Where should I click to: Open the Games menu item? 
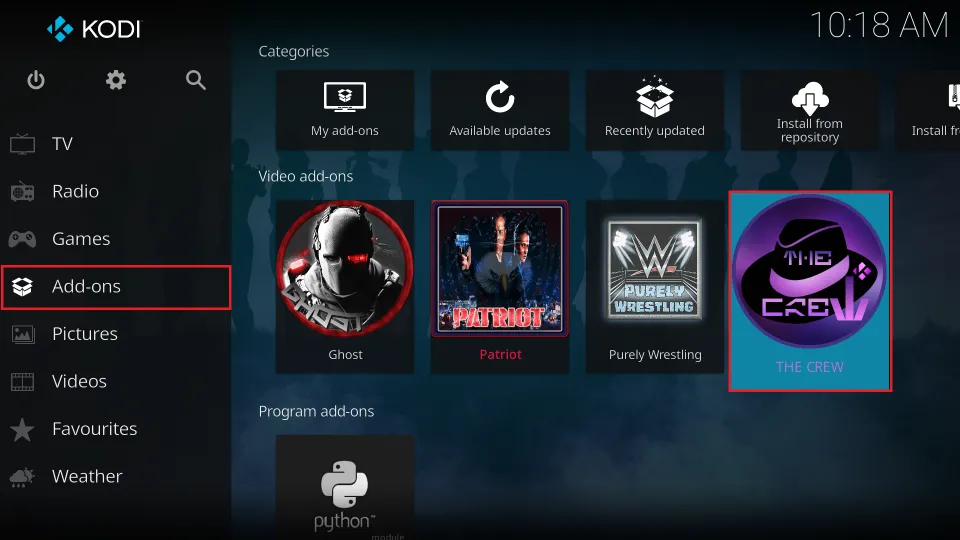[116, 239]
